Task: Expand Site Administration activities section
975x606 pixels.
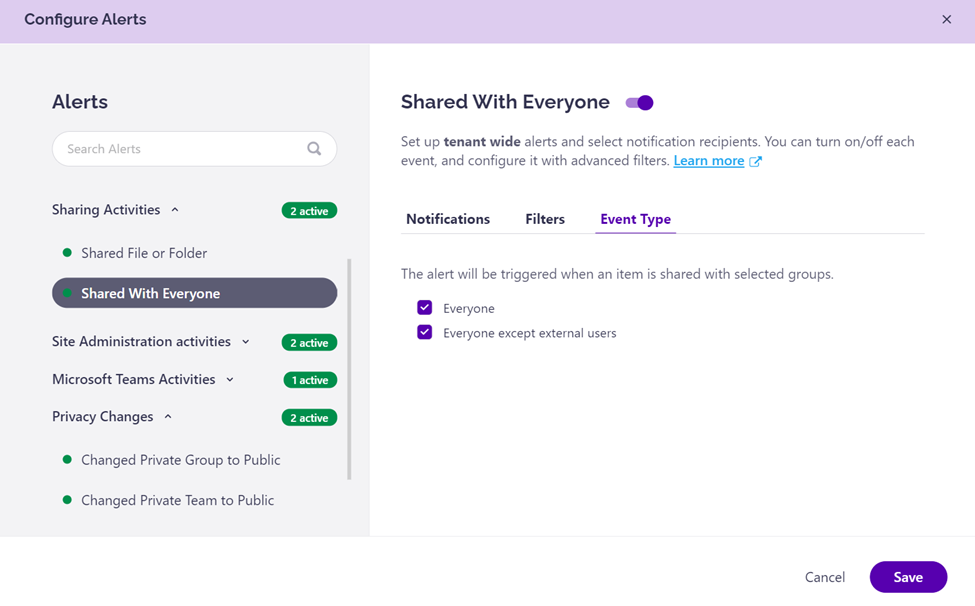Action: coord(246,342)
